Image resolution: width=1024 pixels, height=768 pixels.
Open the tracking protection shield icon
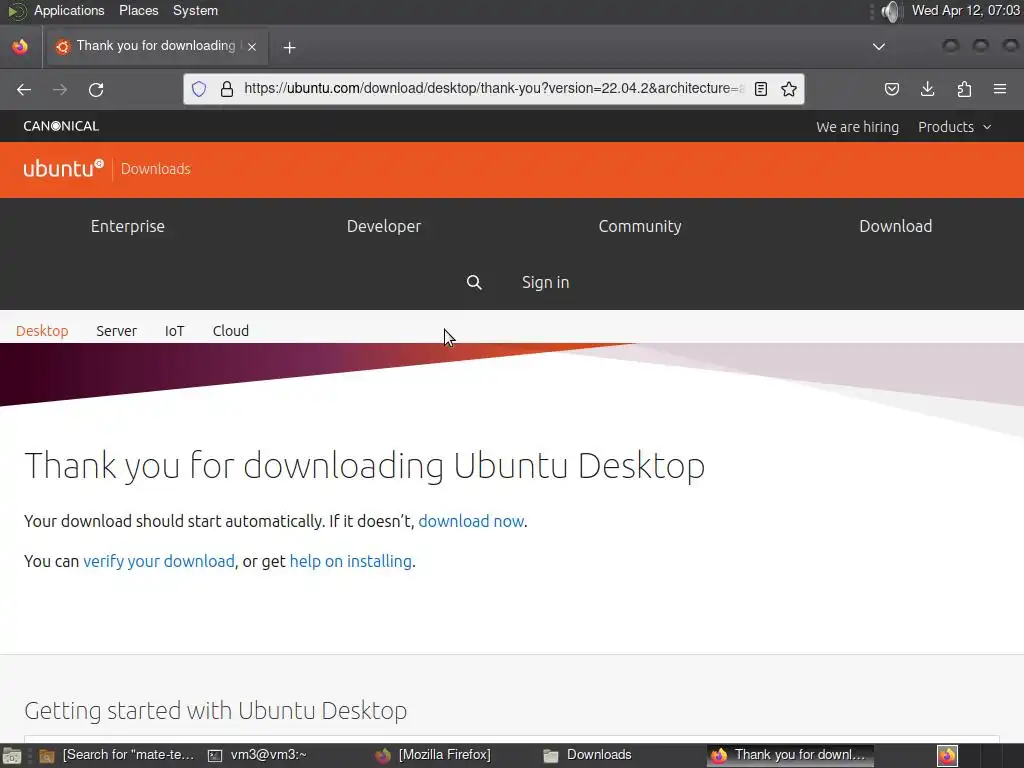point(199,89)
